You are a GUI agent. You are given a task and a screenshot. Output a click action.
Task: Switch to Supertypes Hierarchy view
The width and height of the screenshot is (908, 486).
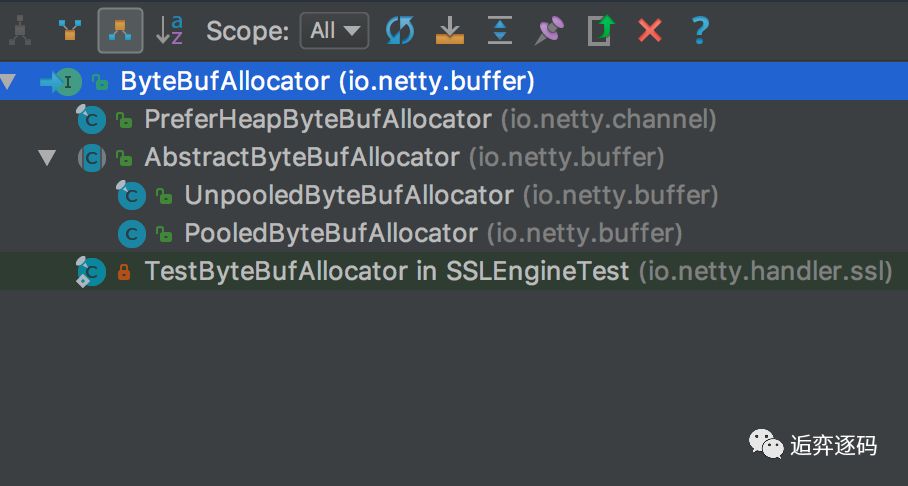[x=69, y=31]
